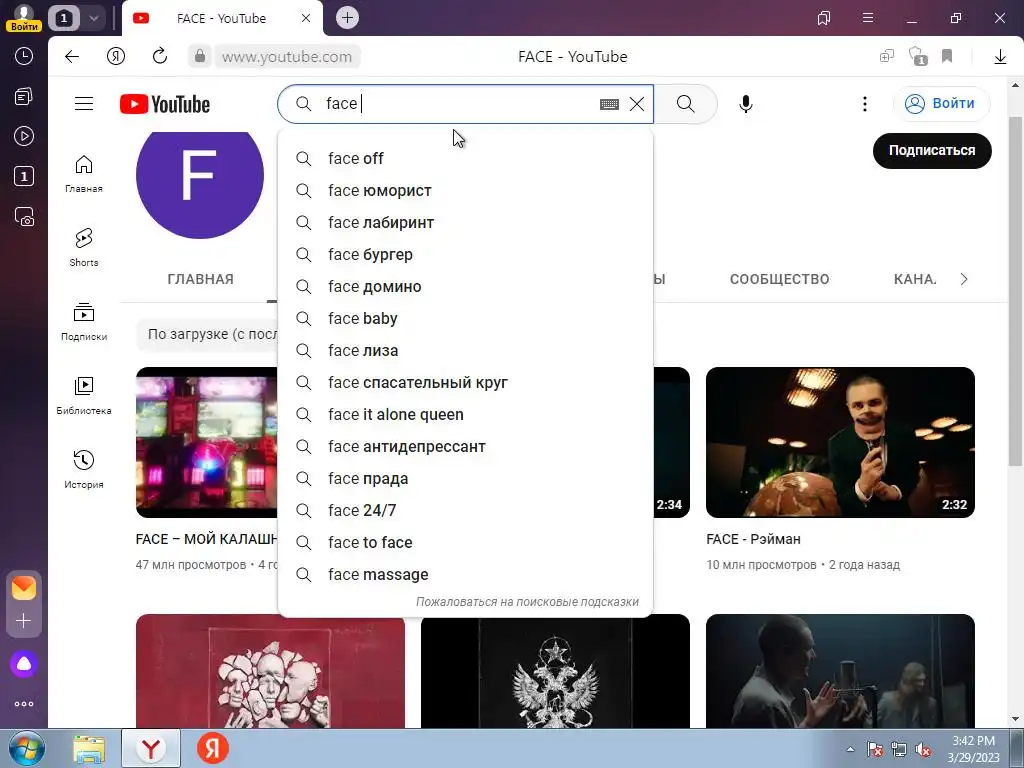1024x768 pixels.
Task: Open browser main menu lines icon
Action: click(868, 18)
